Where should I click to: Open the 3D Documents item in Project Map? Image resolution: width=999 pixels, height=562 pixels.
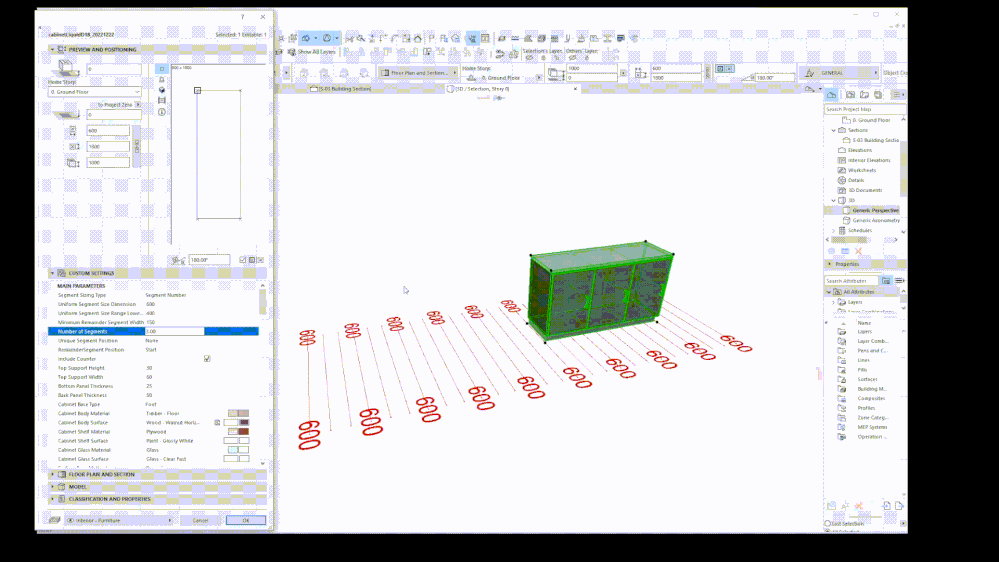tap(865, 190)
